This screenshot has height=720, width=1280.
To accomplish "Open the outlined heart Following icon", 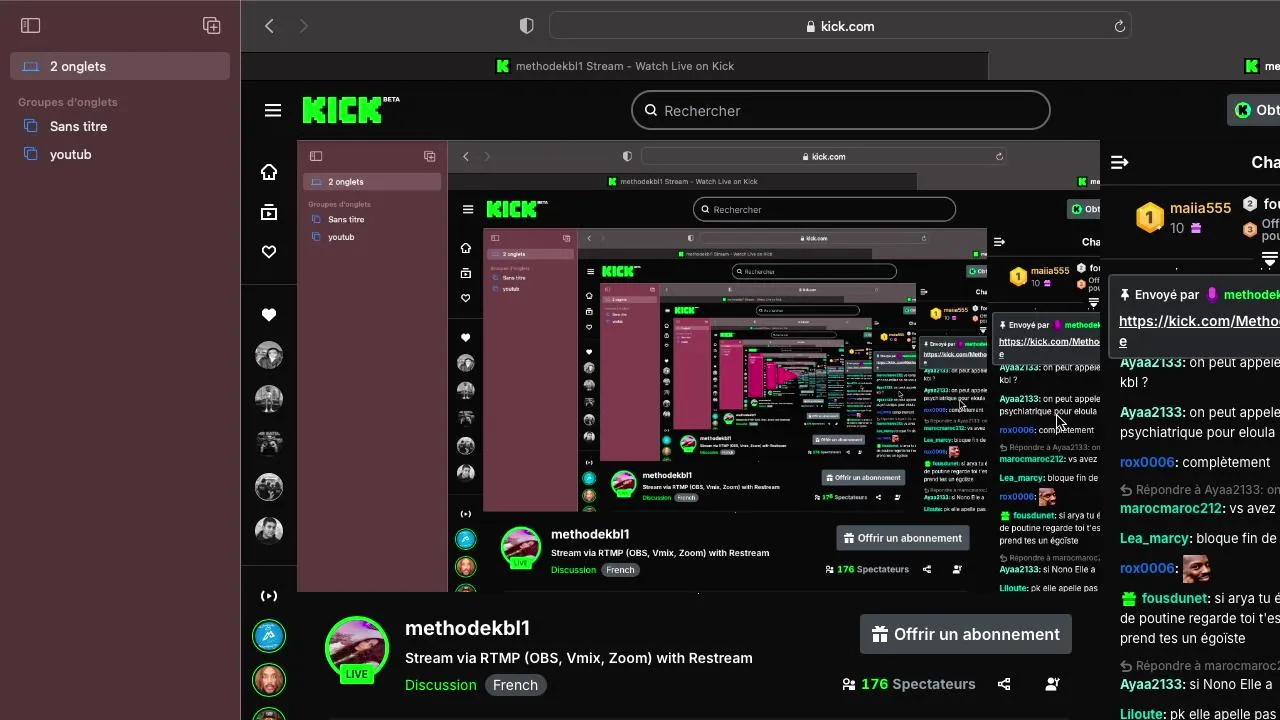I will tap(269, 252).
